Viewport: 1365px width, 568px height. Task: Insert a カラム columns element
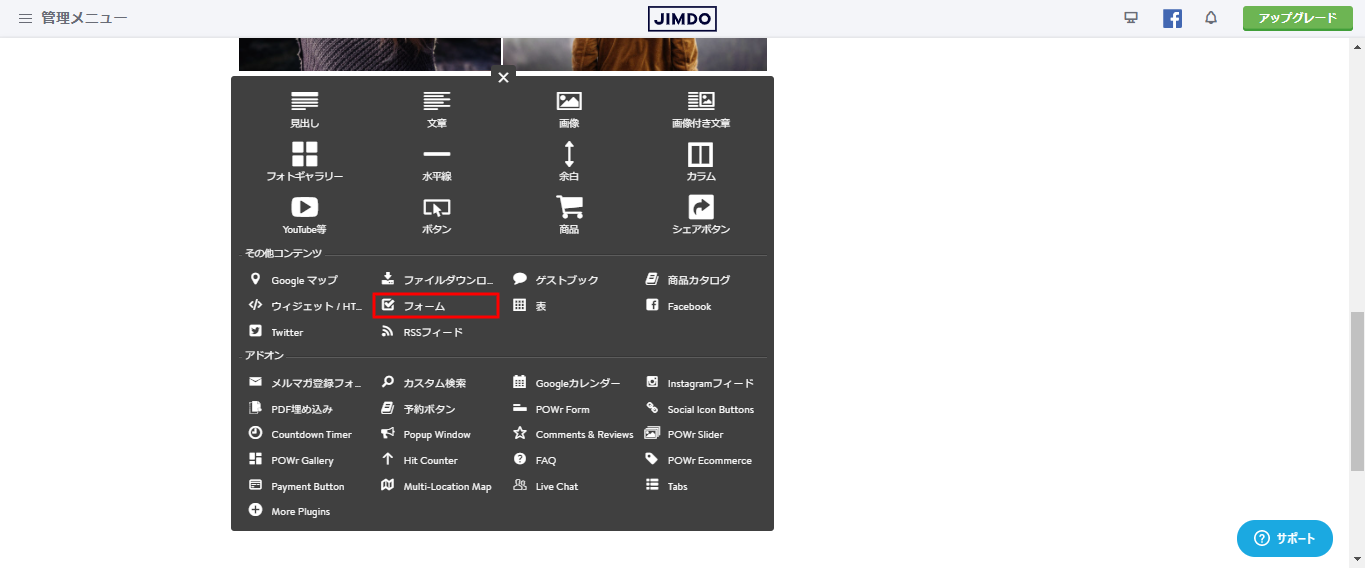point(701,162)
